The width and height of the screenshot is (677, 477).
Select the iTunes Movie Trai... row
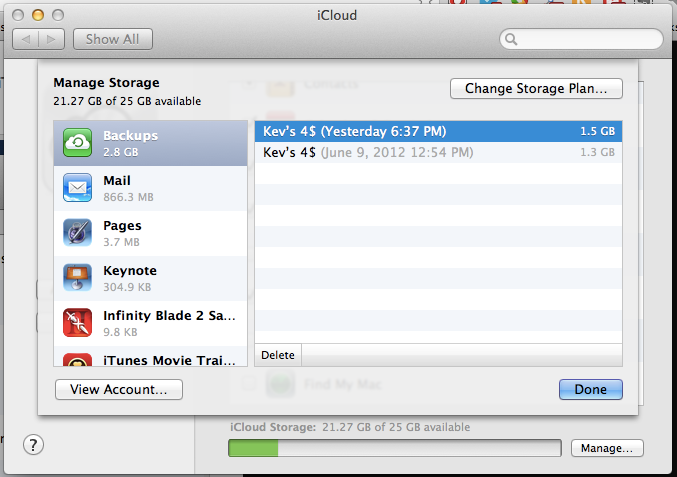click(x=150, y=356)
